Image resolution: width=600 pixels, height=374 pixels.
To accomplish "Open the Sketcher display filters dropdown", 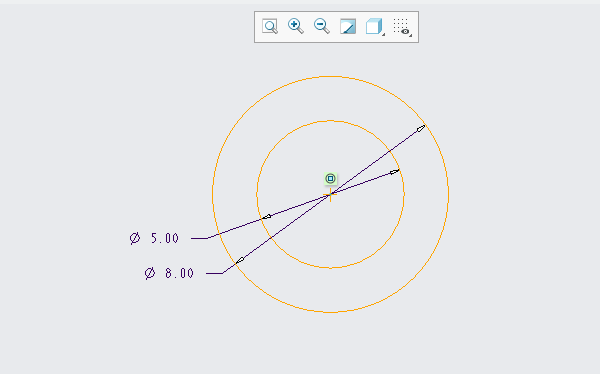I will 402,27.
